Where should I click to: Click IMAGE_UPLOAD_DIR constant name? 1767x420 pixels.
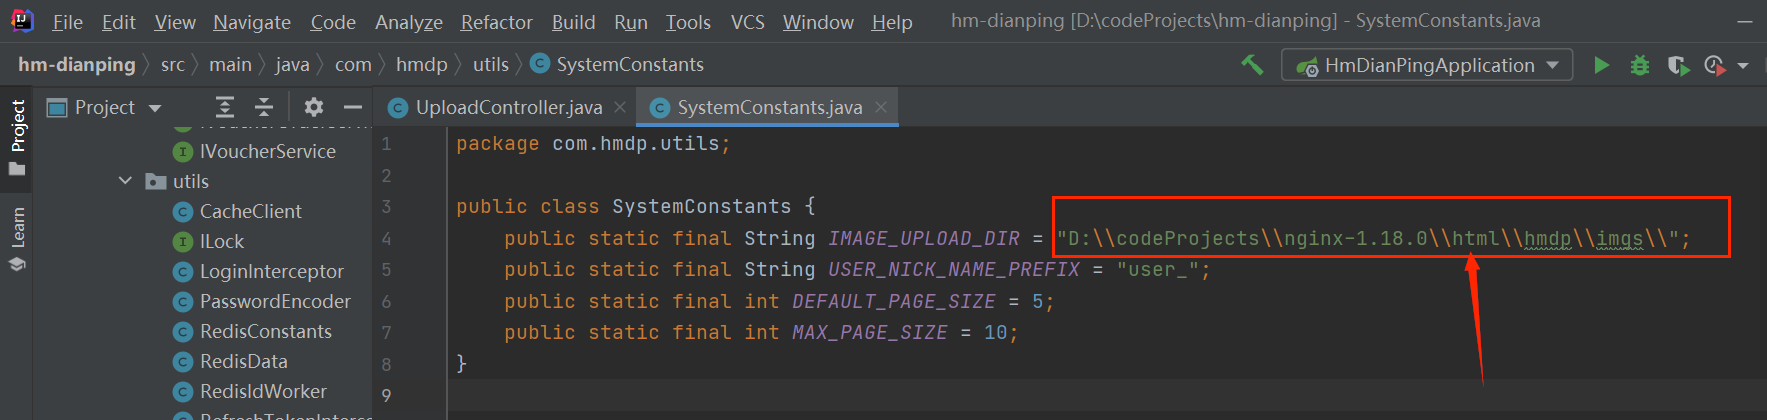[924, 239]
